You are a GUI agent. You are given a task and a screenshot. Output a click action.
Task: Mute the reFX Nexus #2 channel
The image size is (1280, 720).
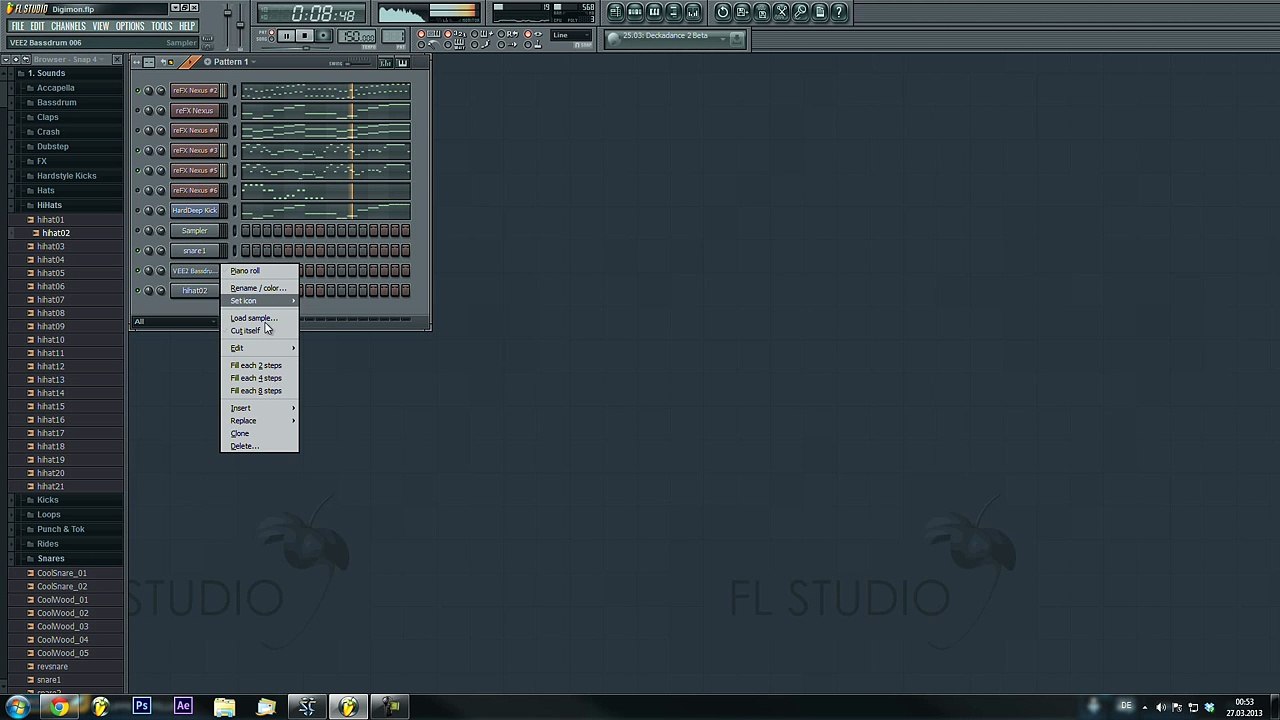[138, 91]
